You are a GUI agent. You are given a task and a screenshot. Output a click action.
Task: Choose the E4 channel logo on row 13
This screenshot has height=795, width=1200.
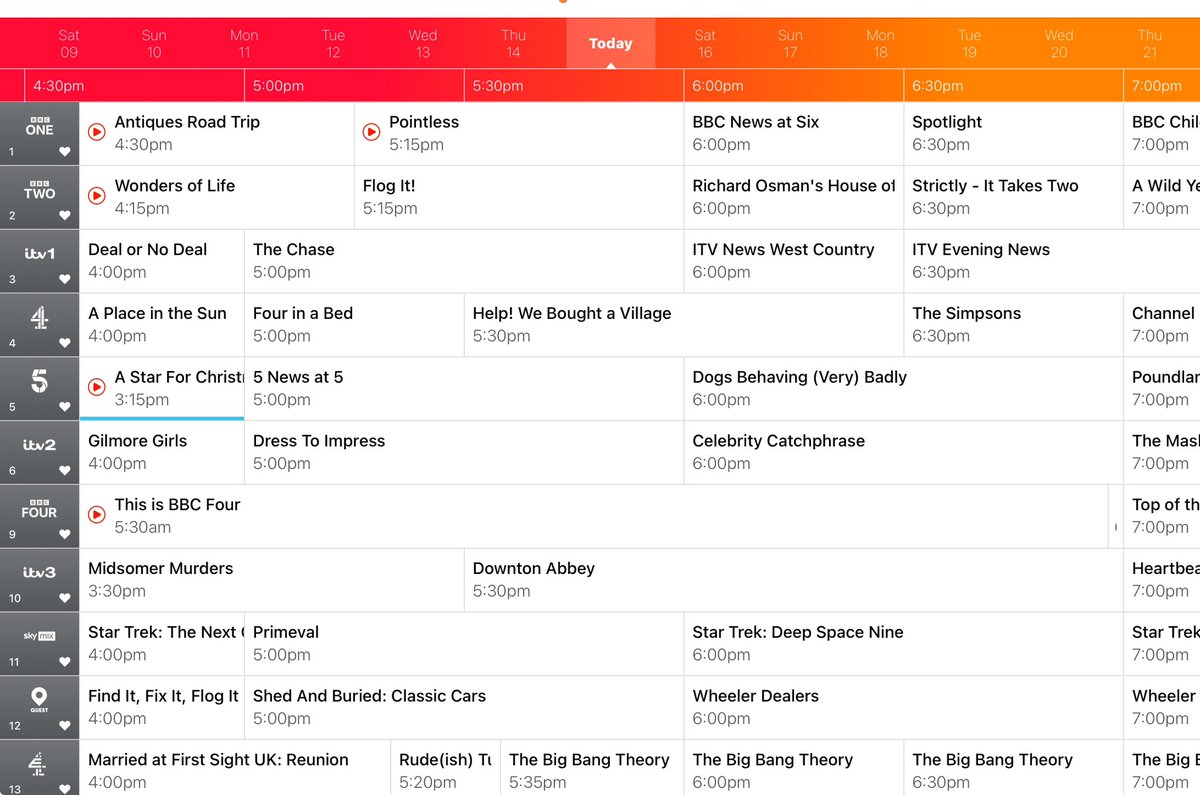pyautogui.click(x=39, y=762)
